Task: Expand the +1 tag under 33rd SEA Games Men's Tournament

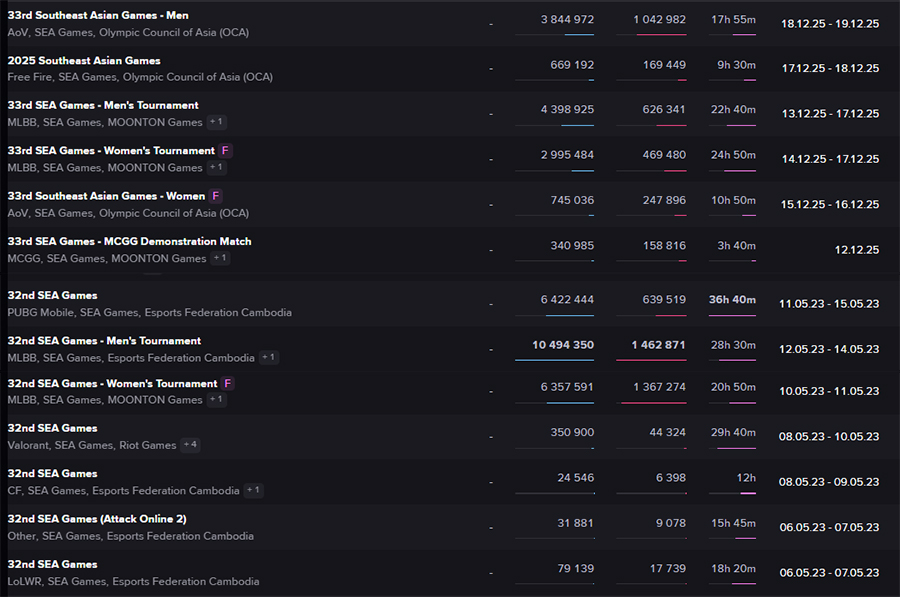Action: (216, 122)
